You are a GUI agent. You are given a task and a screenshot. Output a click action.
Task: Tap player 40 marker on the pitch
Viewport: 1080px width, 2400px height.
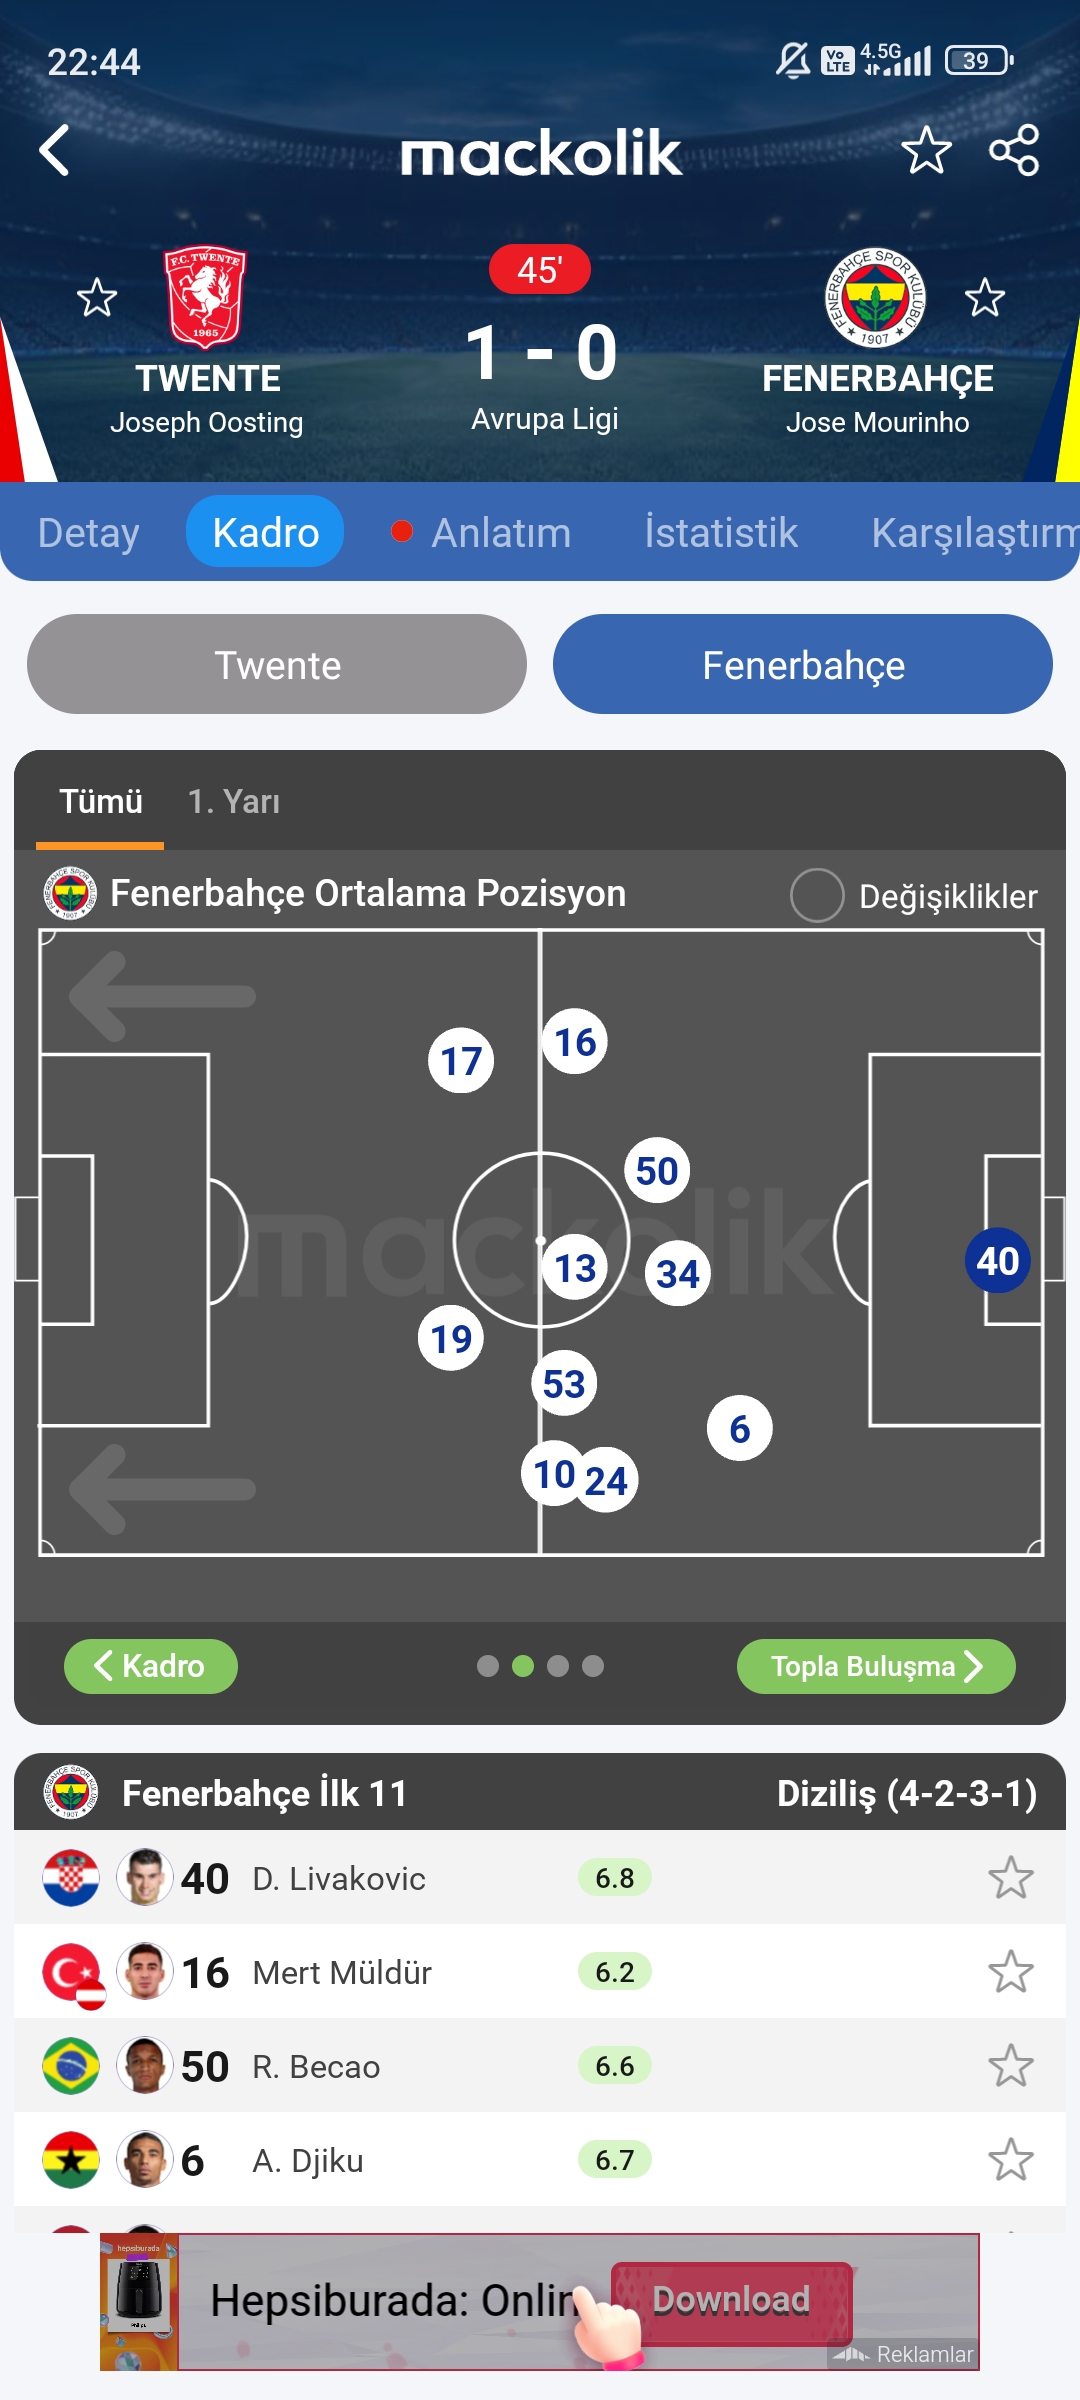click(998, 1261)
